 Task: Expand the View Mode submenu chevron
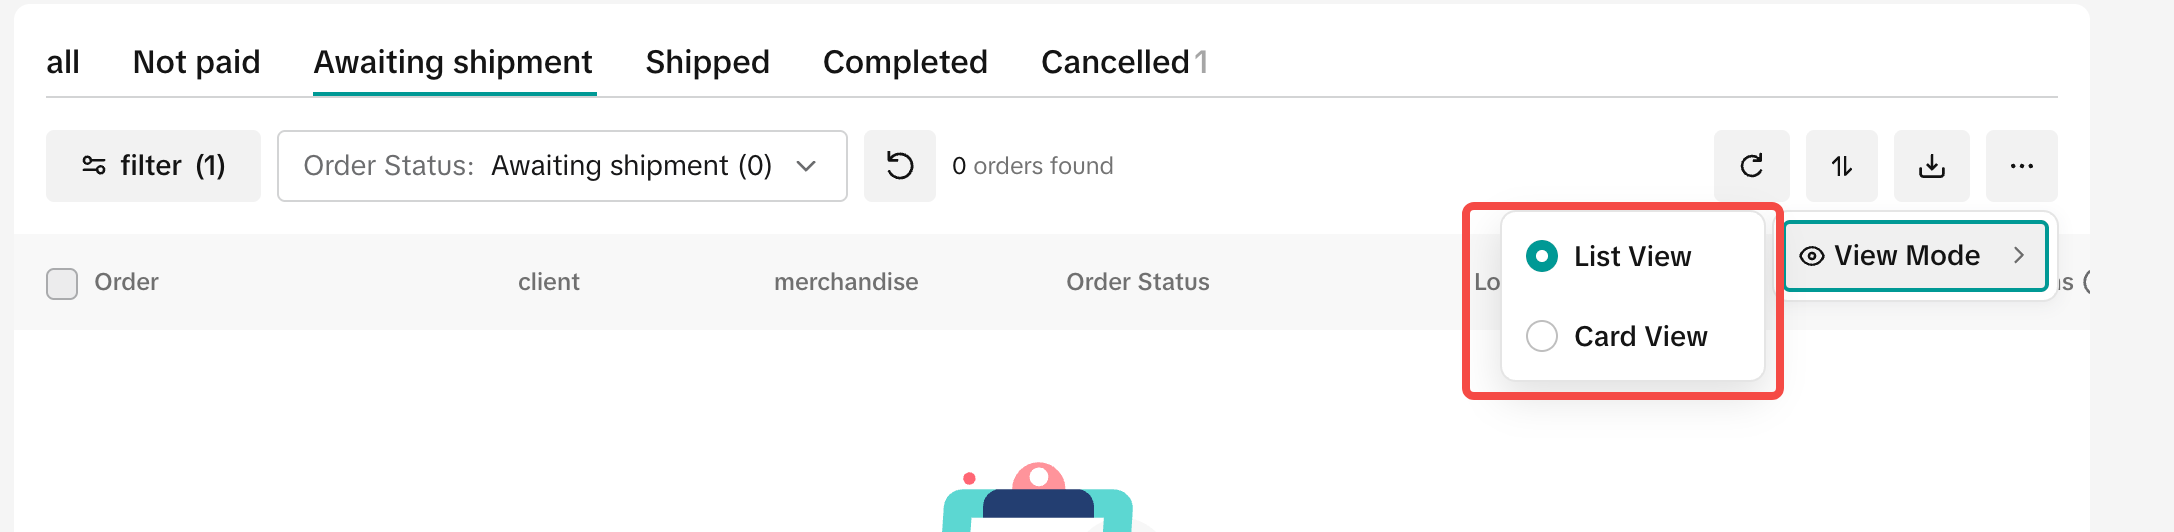point(2019,256)
